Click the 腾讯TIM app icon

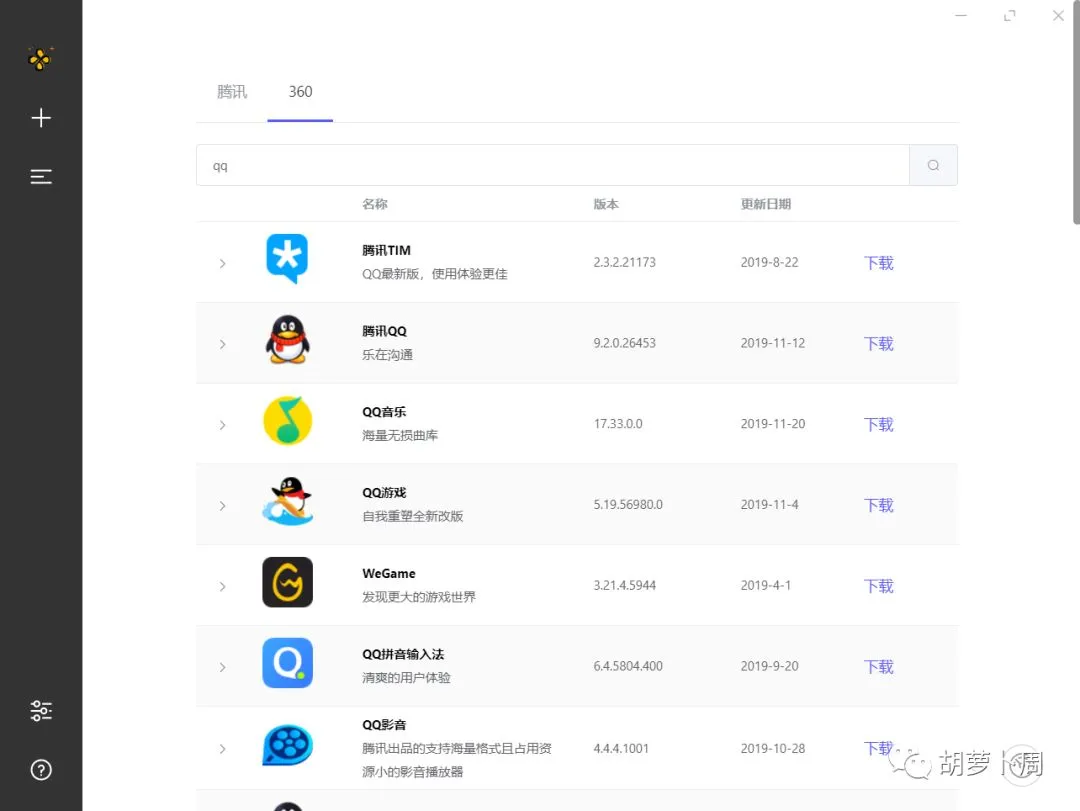tap(287, 259)
